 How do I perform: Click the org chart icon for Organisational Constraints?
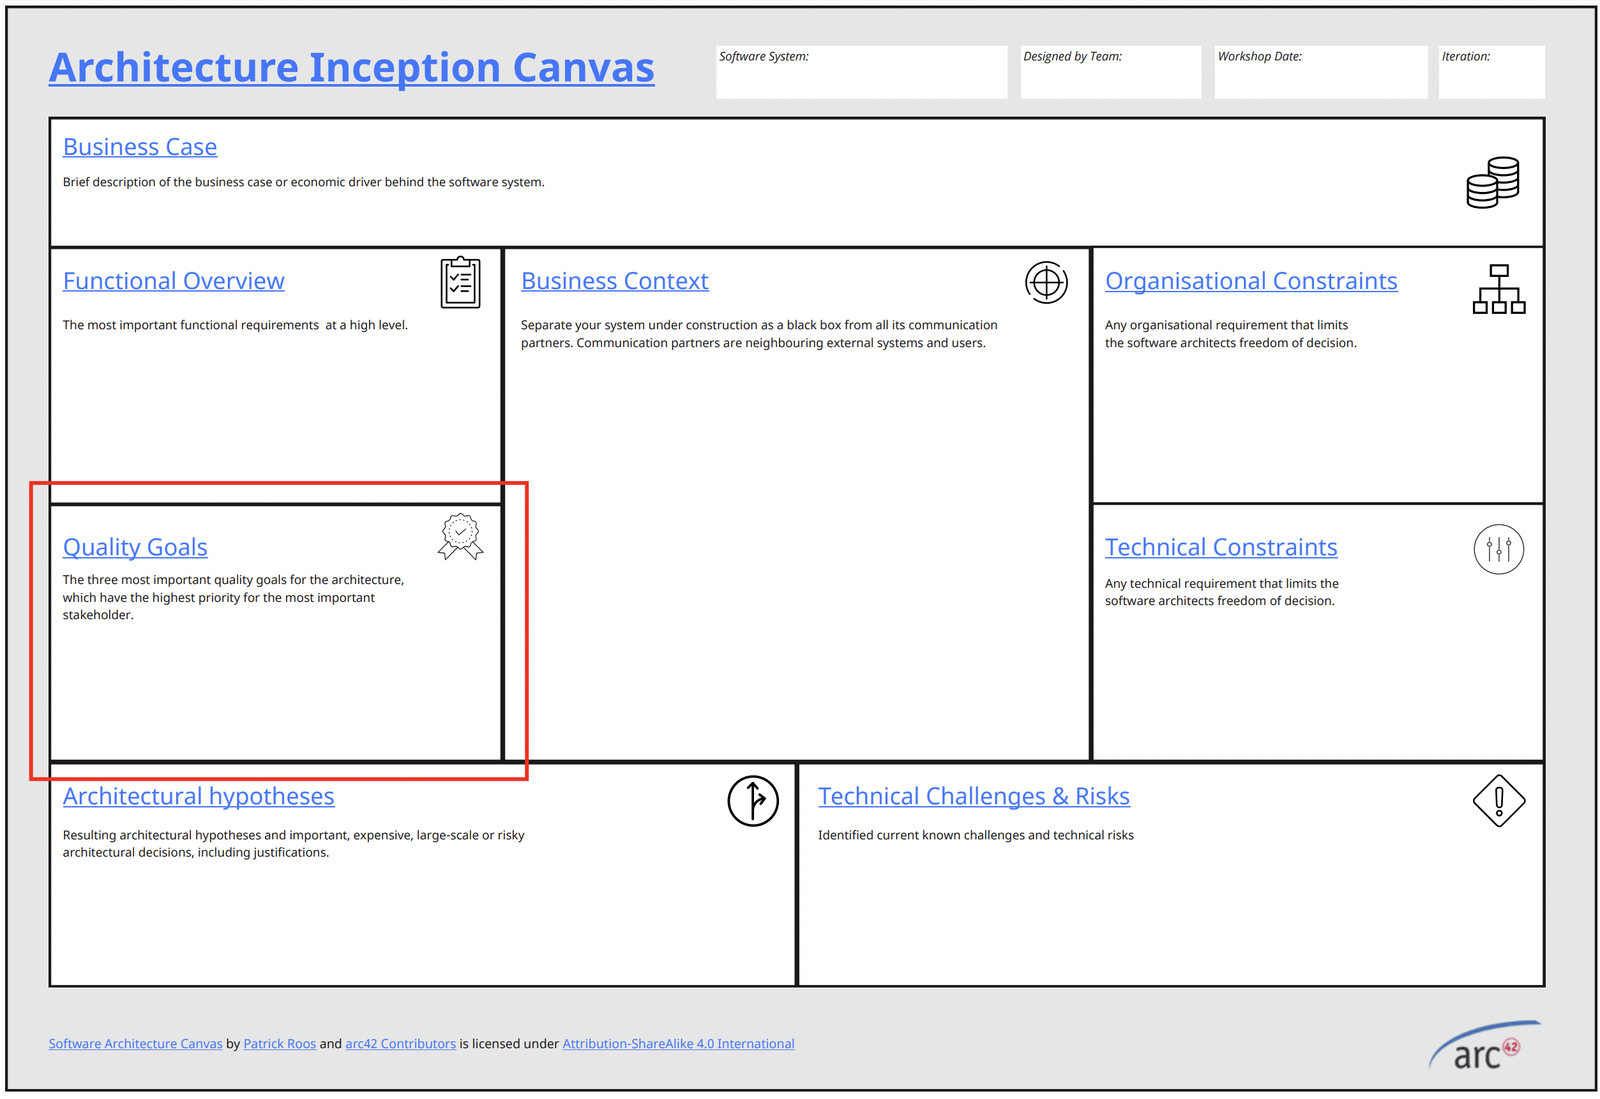(x=1499, y=289)
